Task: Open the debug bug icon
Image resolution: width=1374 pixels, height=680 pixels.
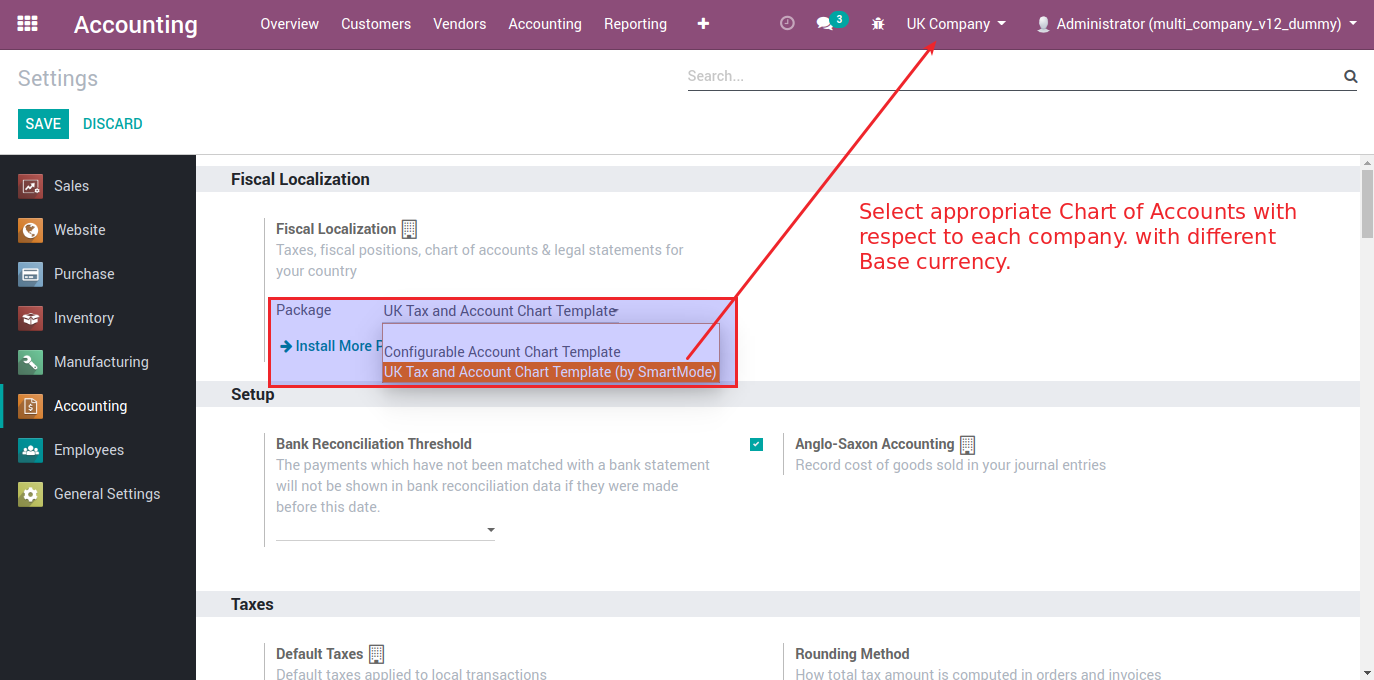Action: 878,24
